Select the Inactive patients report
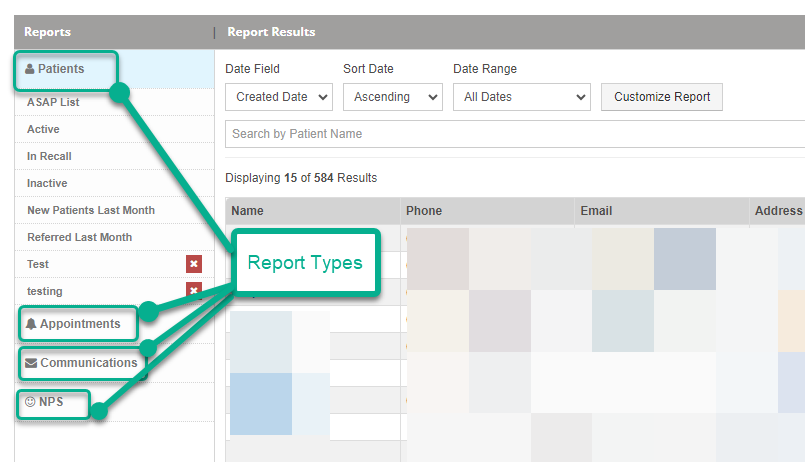The width and height of the screenshot is (805, 462). pyautogui.click(x=47, y=183)
